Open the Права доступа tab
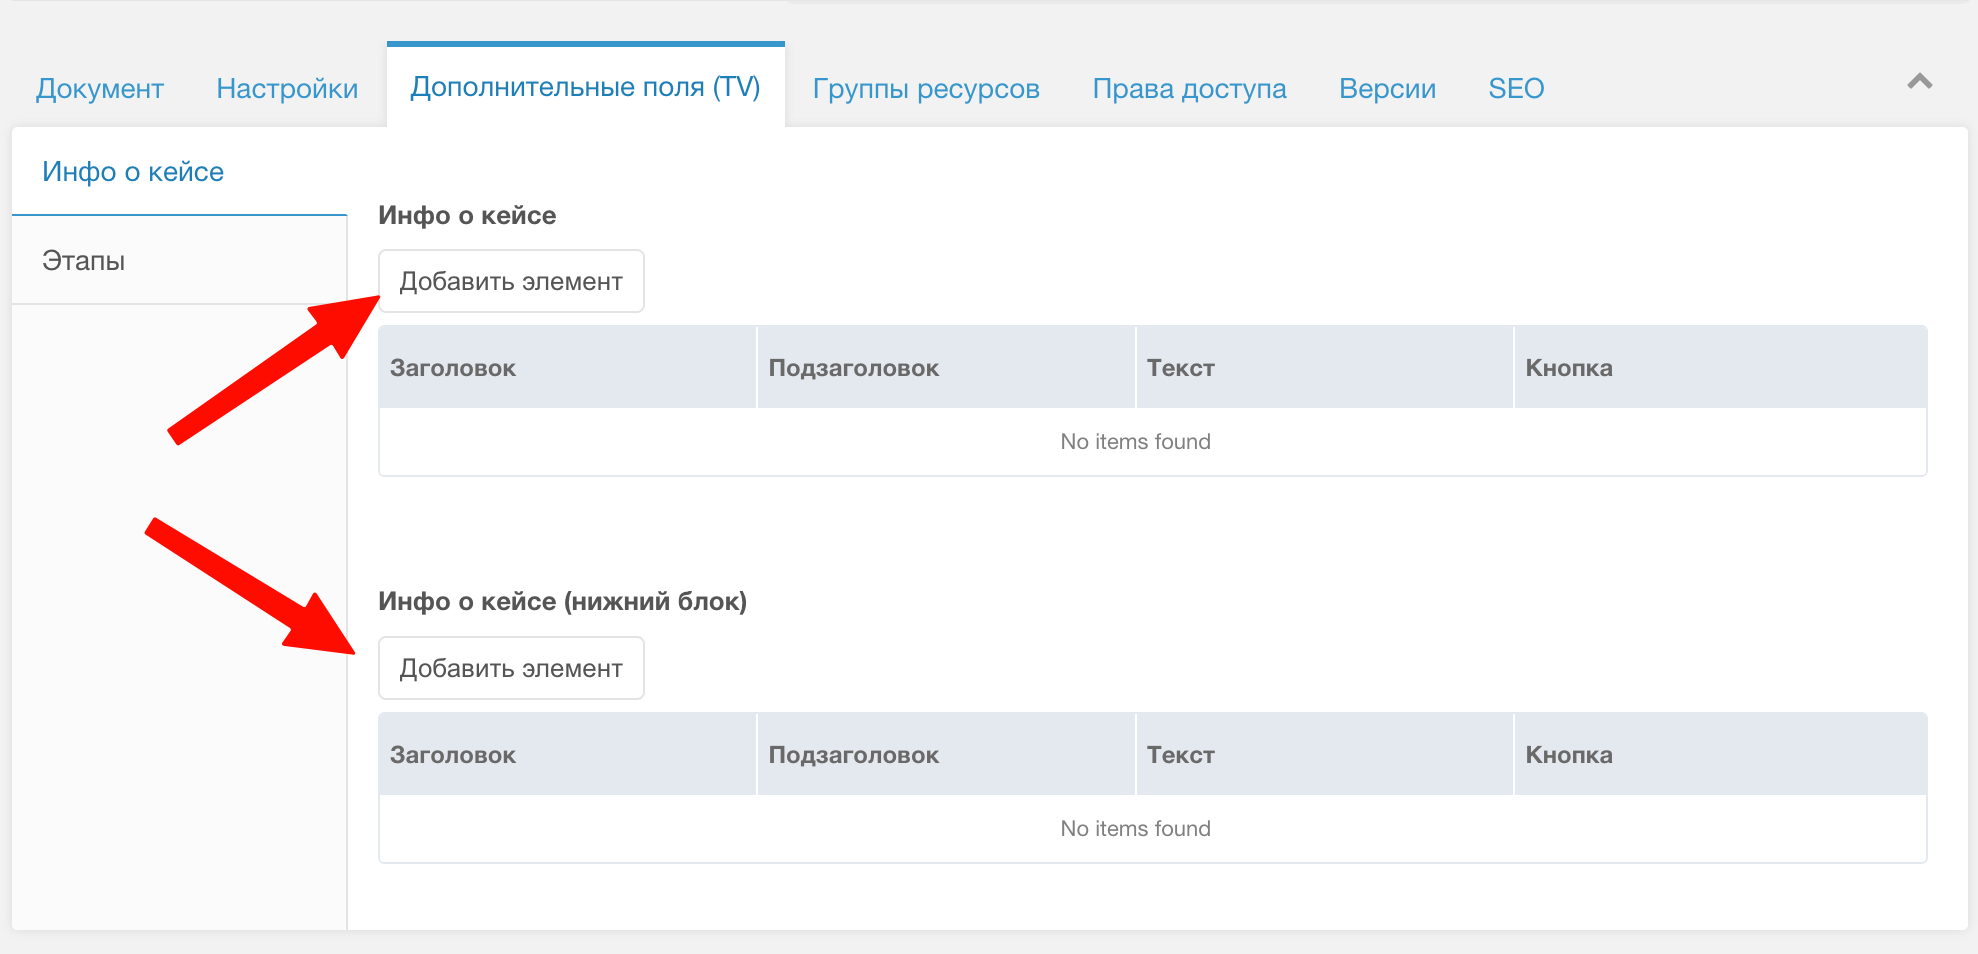 pyautogui.click(x=1189, y=88)
